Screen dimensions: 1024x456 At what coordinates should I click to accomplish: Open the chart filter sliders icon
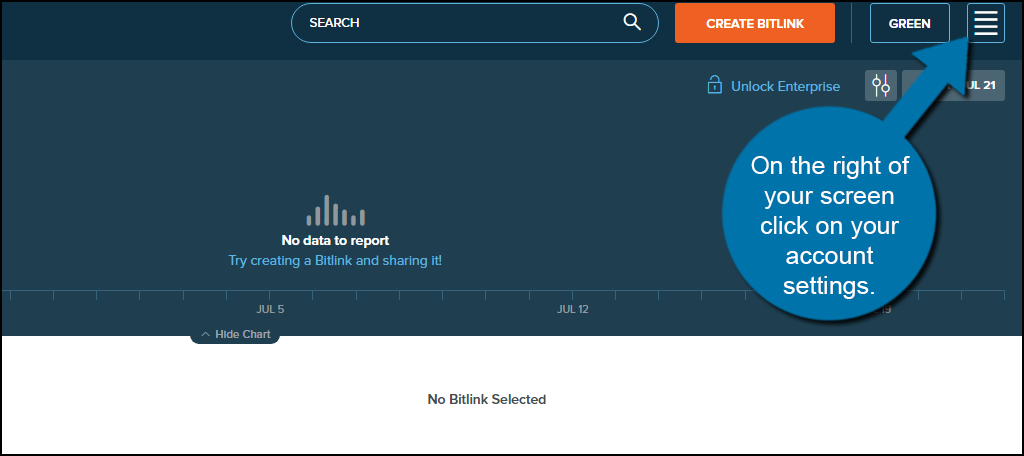click(880, 86)
